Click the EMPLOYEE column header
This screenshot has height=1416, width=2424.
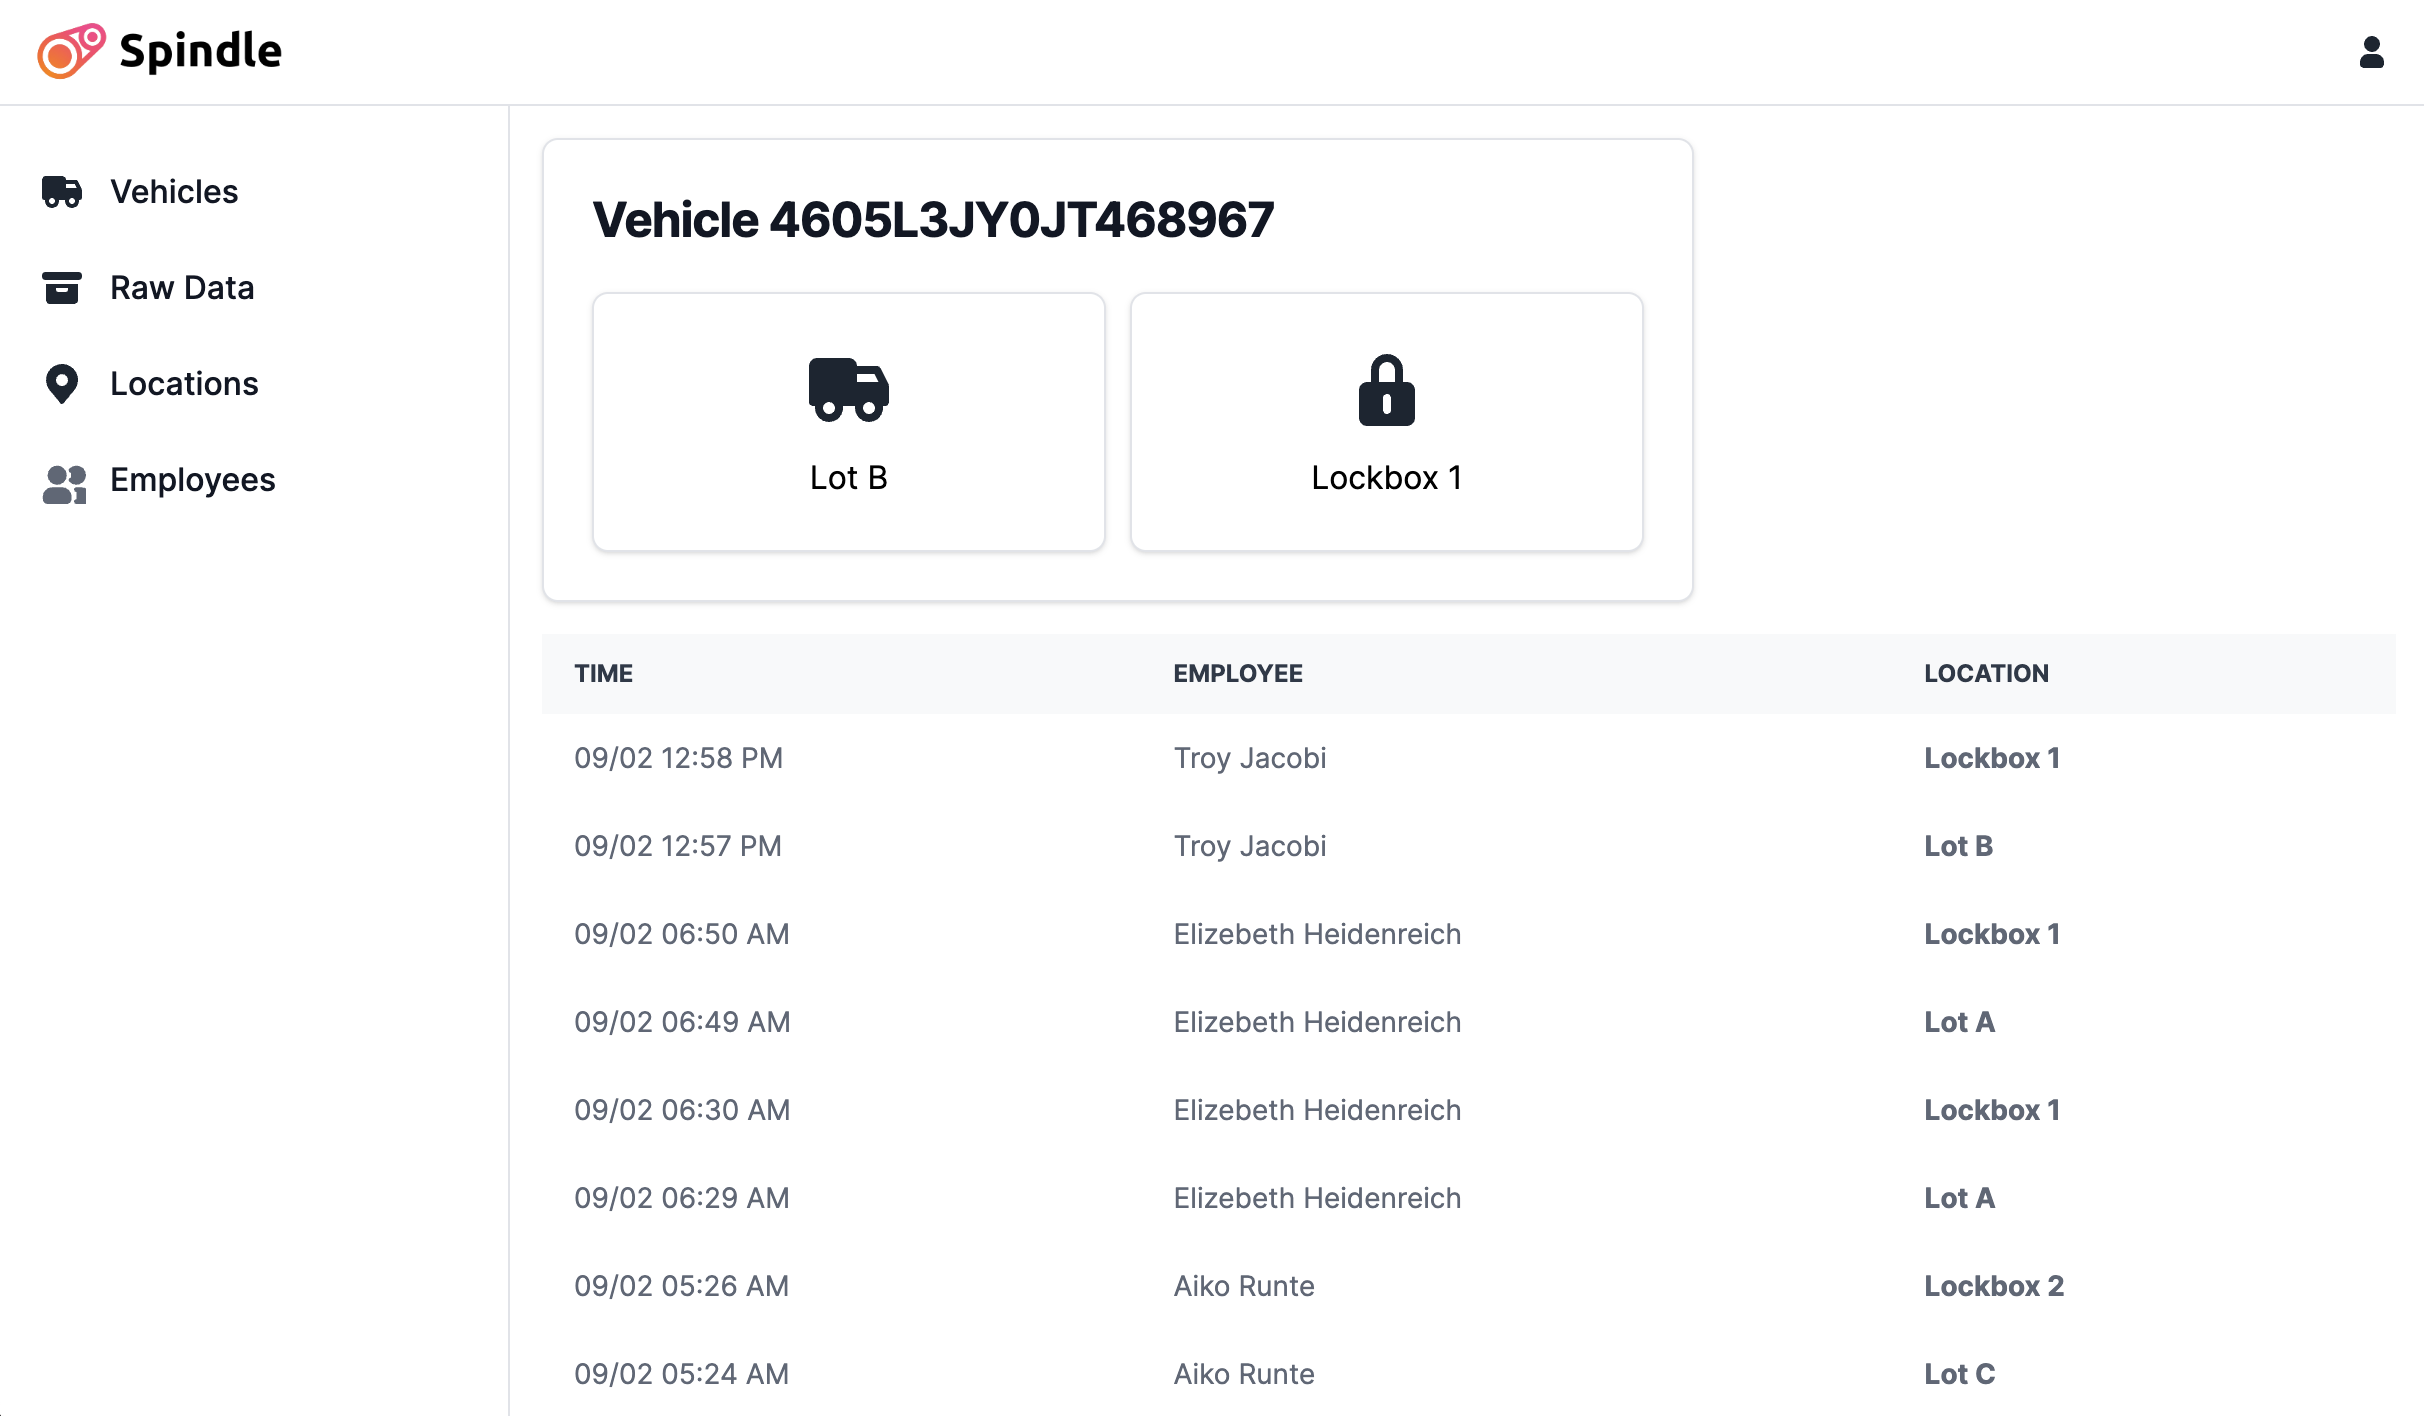pyautogui.click(x=1238, y=673)
